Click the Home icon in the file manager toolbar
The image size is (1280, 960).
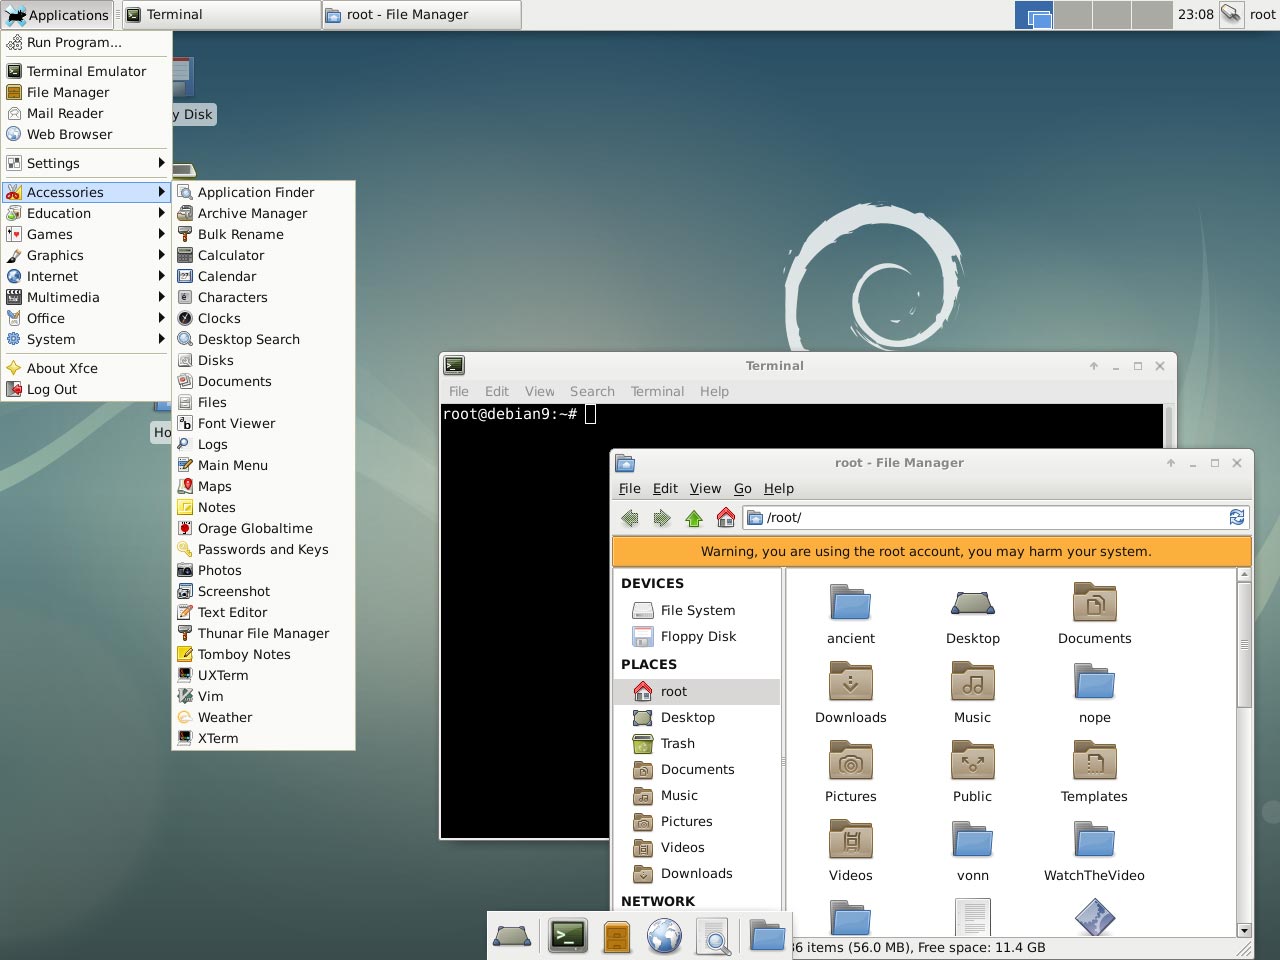coord(726,517)
